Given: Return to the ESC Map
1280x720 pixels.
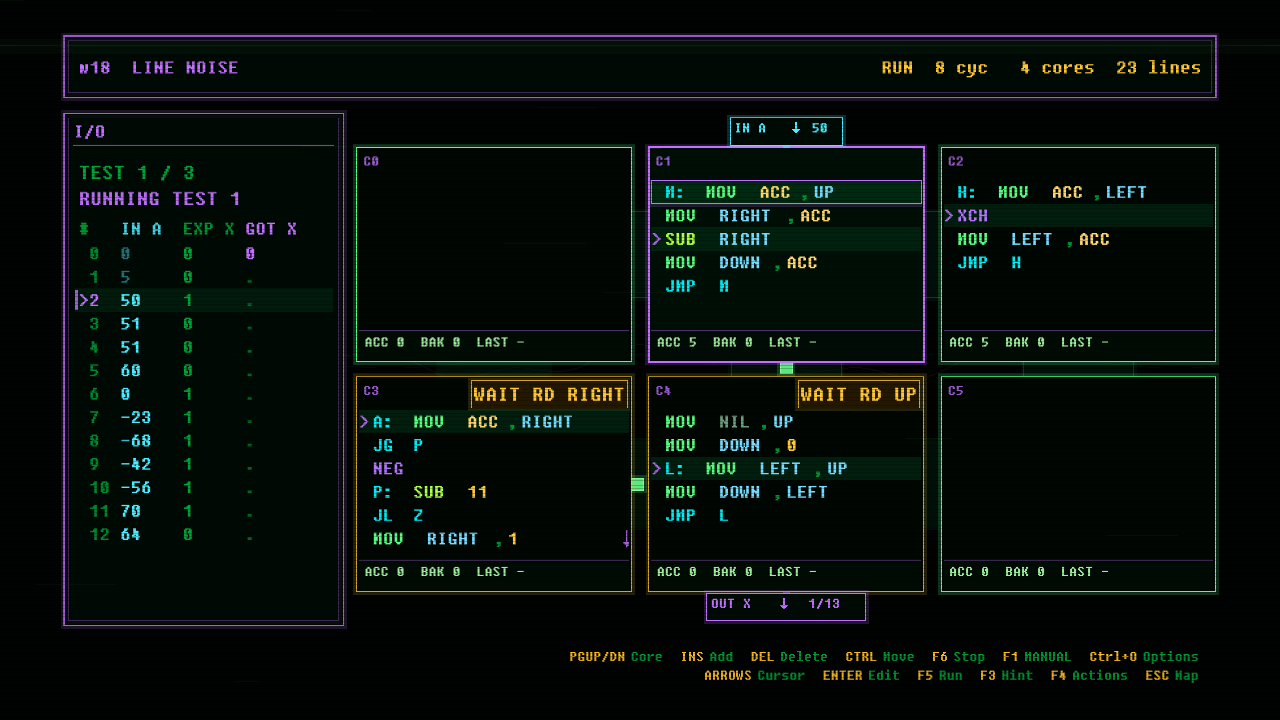Looking at the screenshot, I should (1172, 675).
